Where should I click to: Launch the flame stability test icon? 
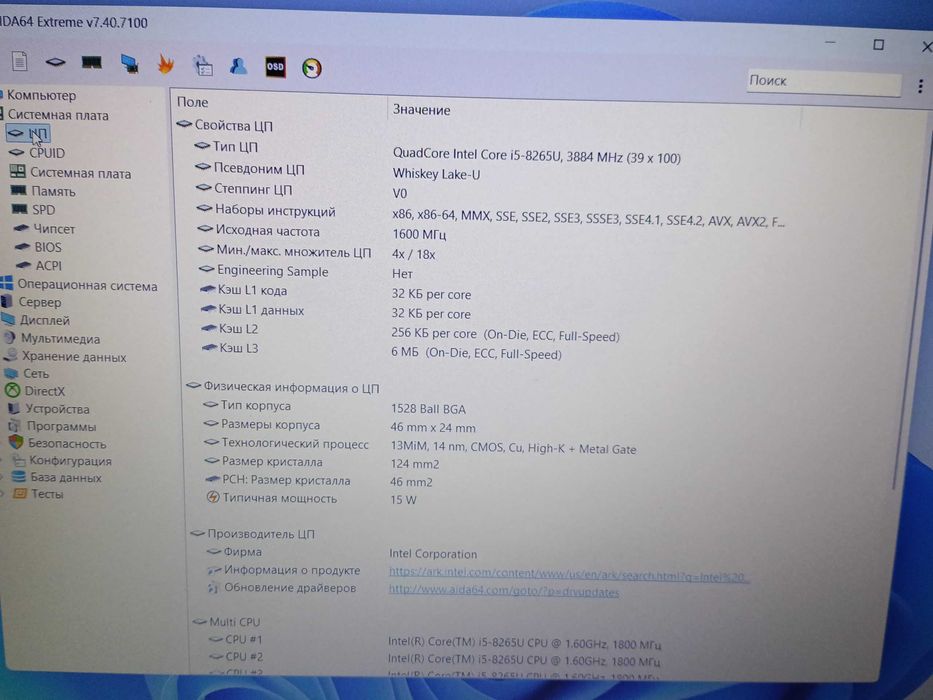tap(165, 64)
